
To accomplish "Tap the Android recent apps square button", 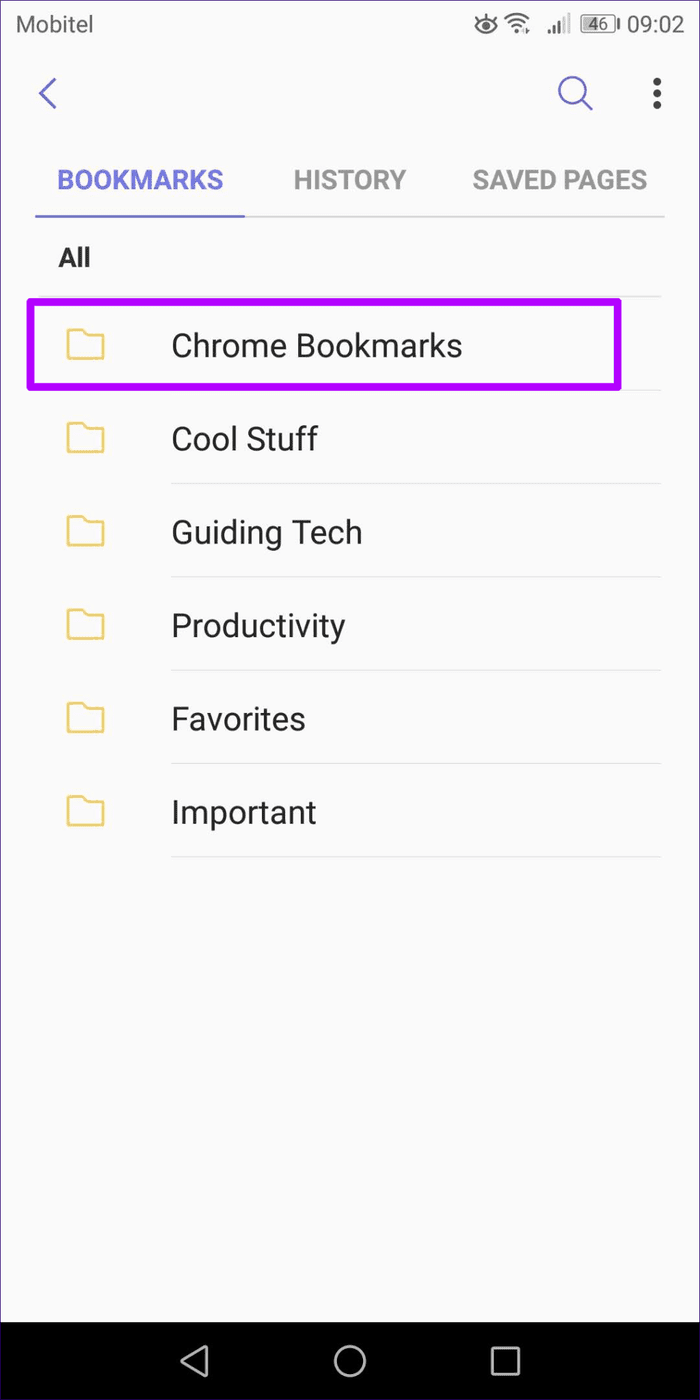I will (505, 1360).
